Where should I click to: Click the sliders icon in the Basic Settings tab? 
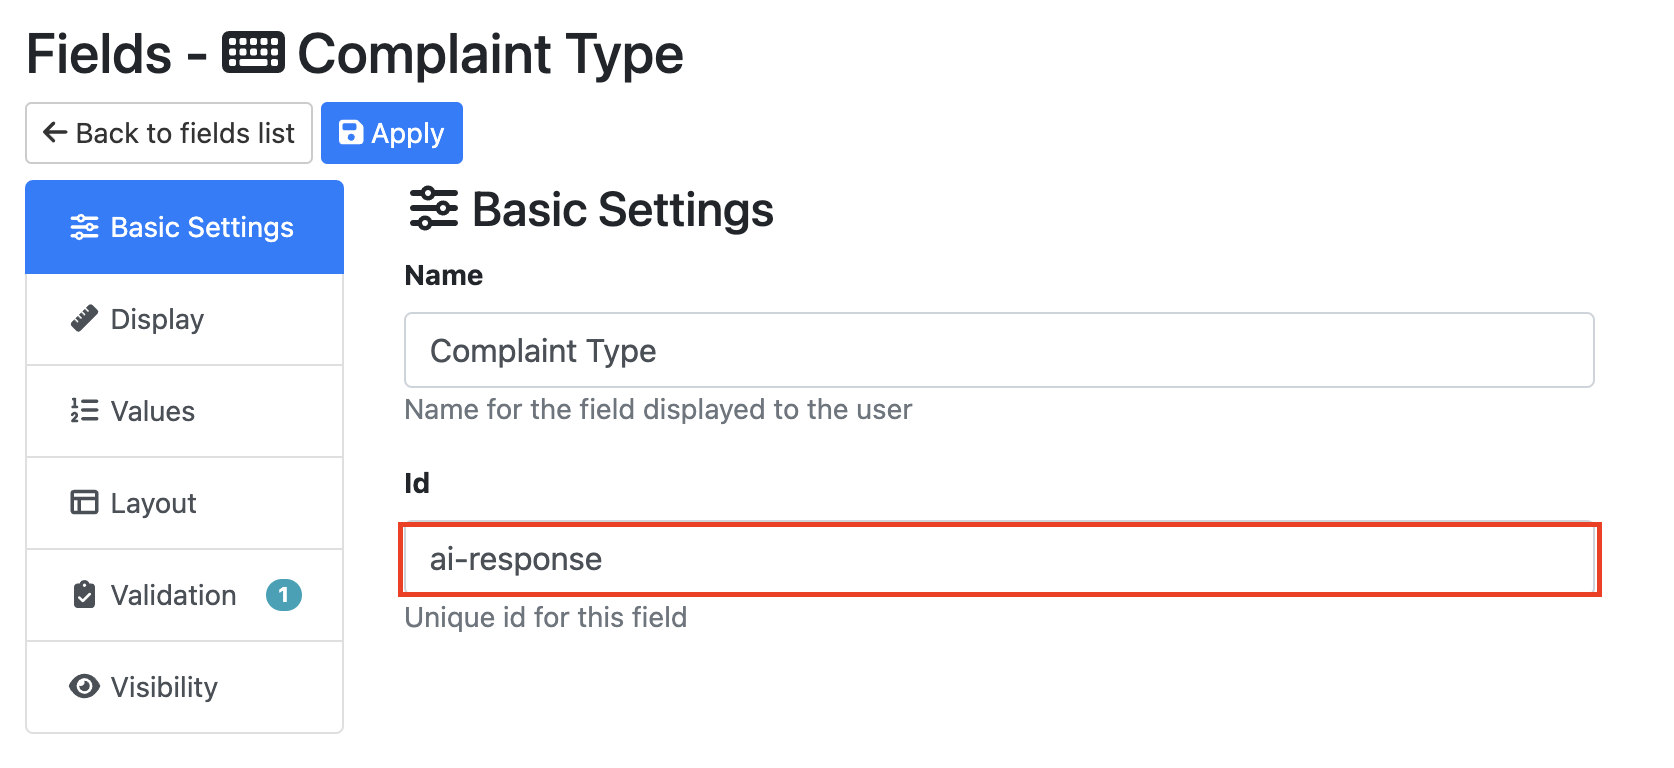tap(84, 228)
